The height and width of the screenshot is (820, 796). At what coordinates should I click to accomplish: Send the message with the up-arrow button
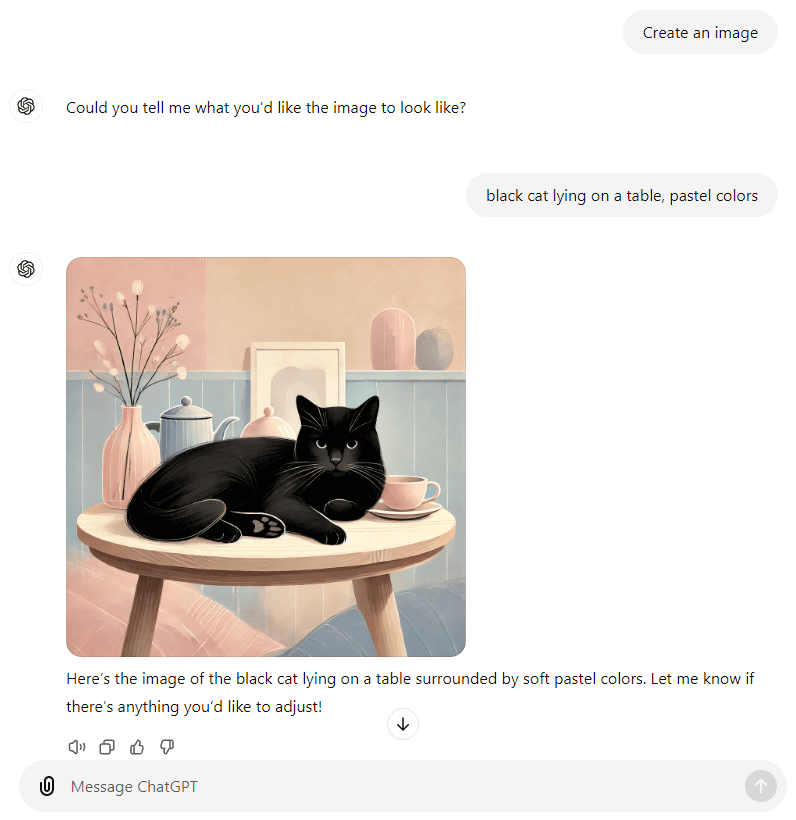tap(760, 786)
